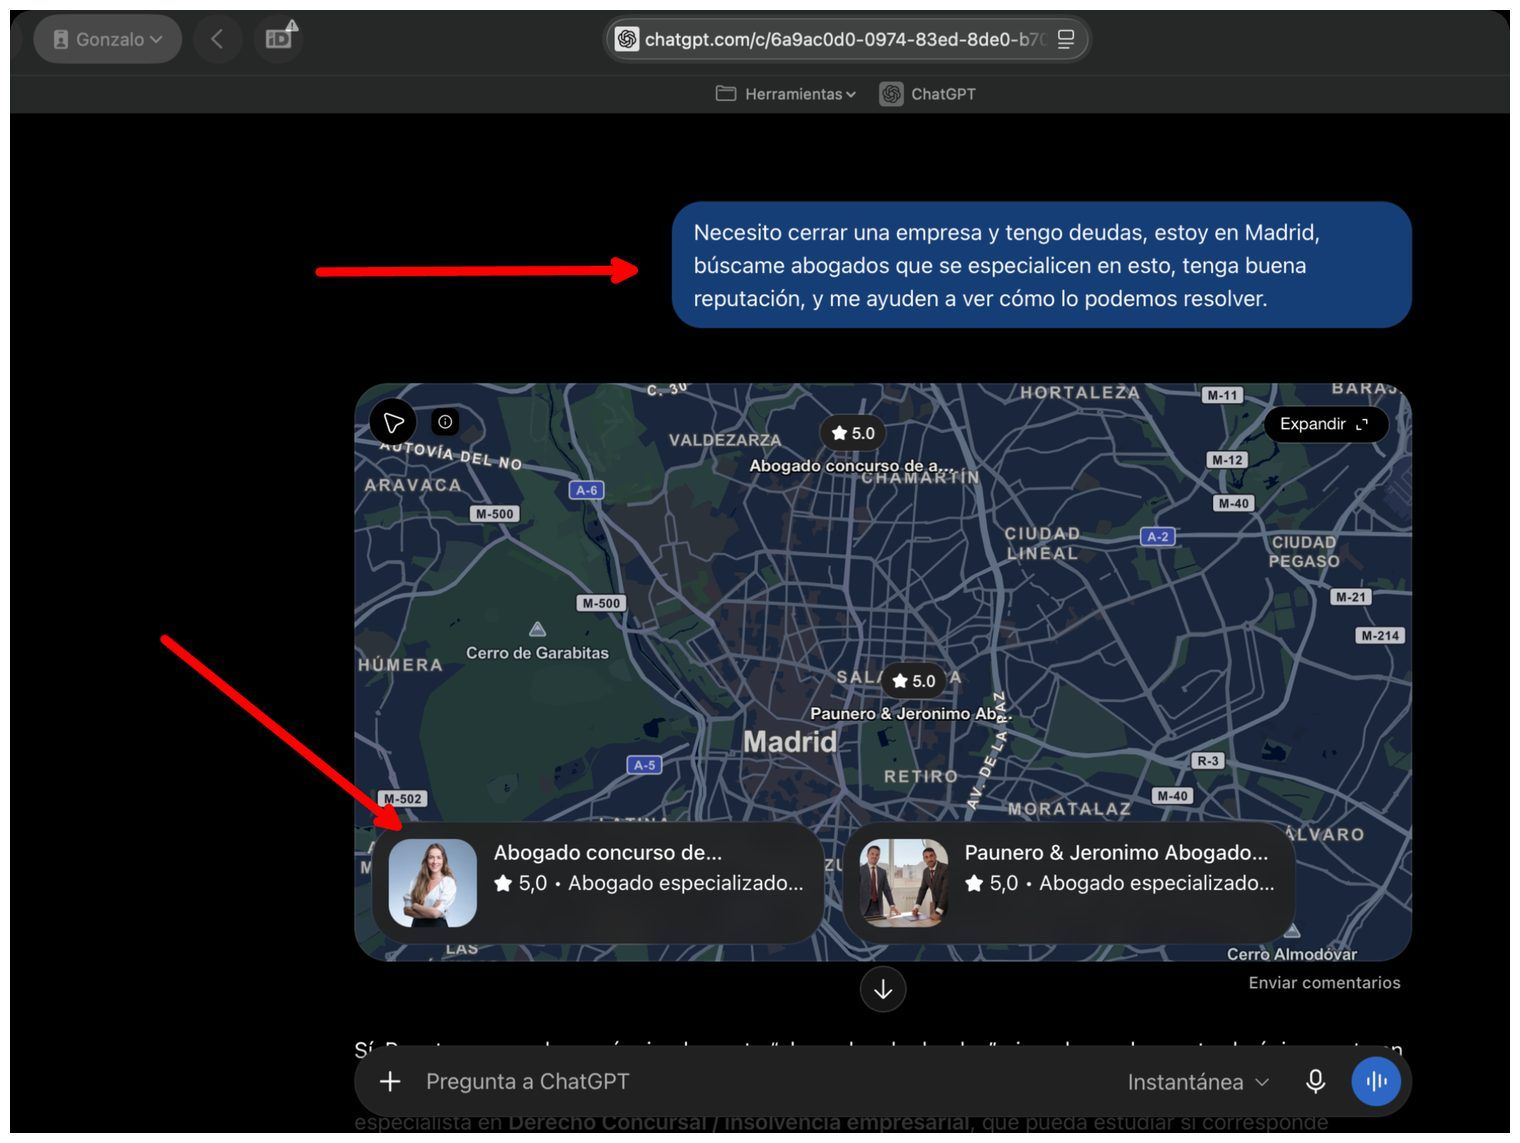Open the woman lawyer photo thumbnail
This screenshot has height=1143, width=1520.
point(432,883)
